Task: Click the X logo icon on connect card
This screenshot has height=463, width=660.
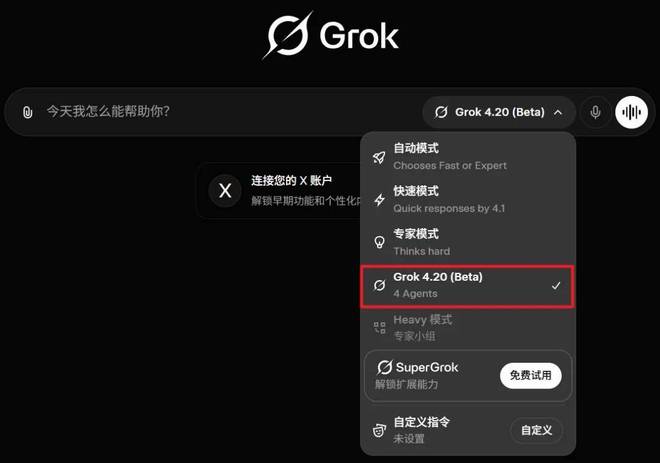Action: click(x=225, y=191)
